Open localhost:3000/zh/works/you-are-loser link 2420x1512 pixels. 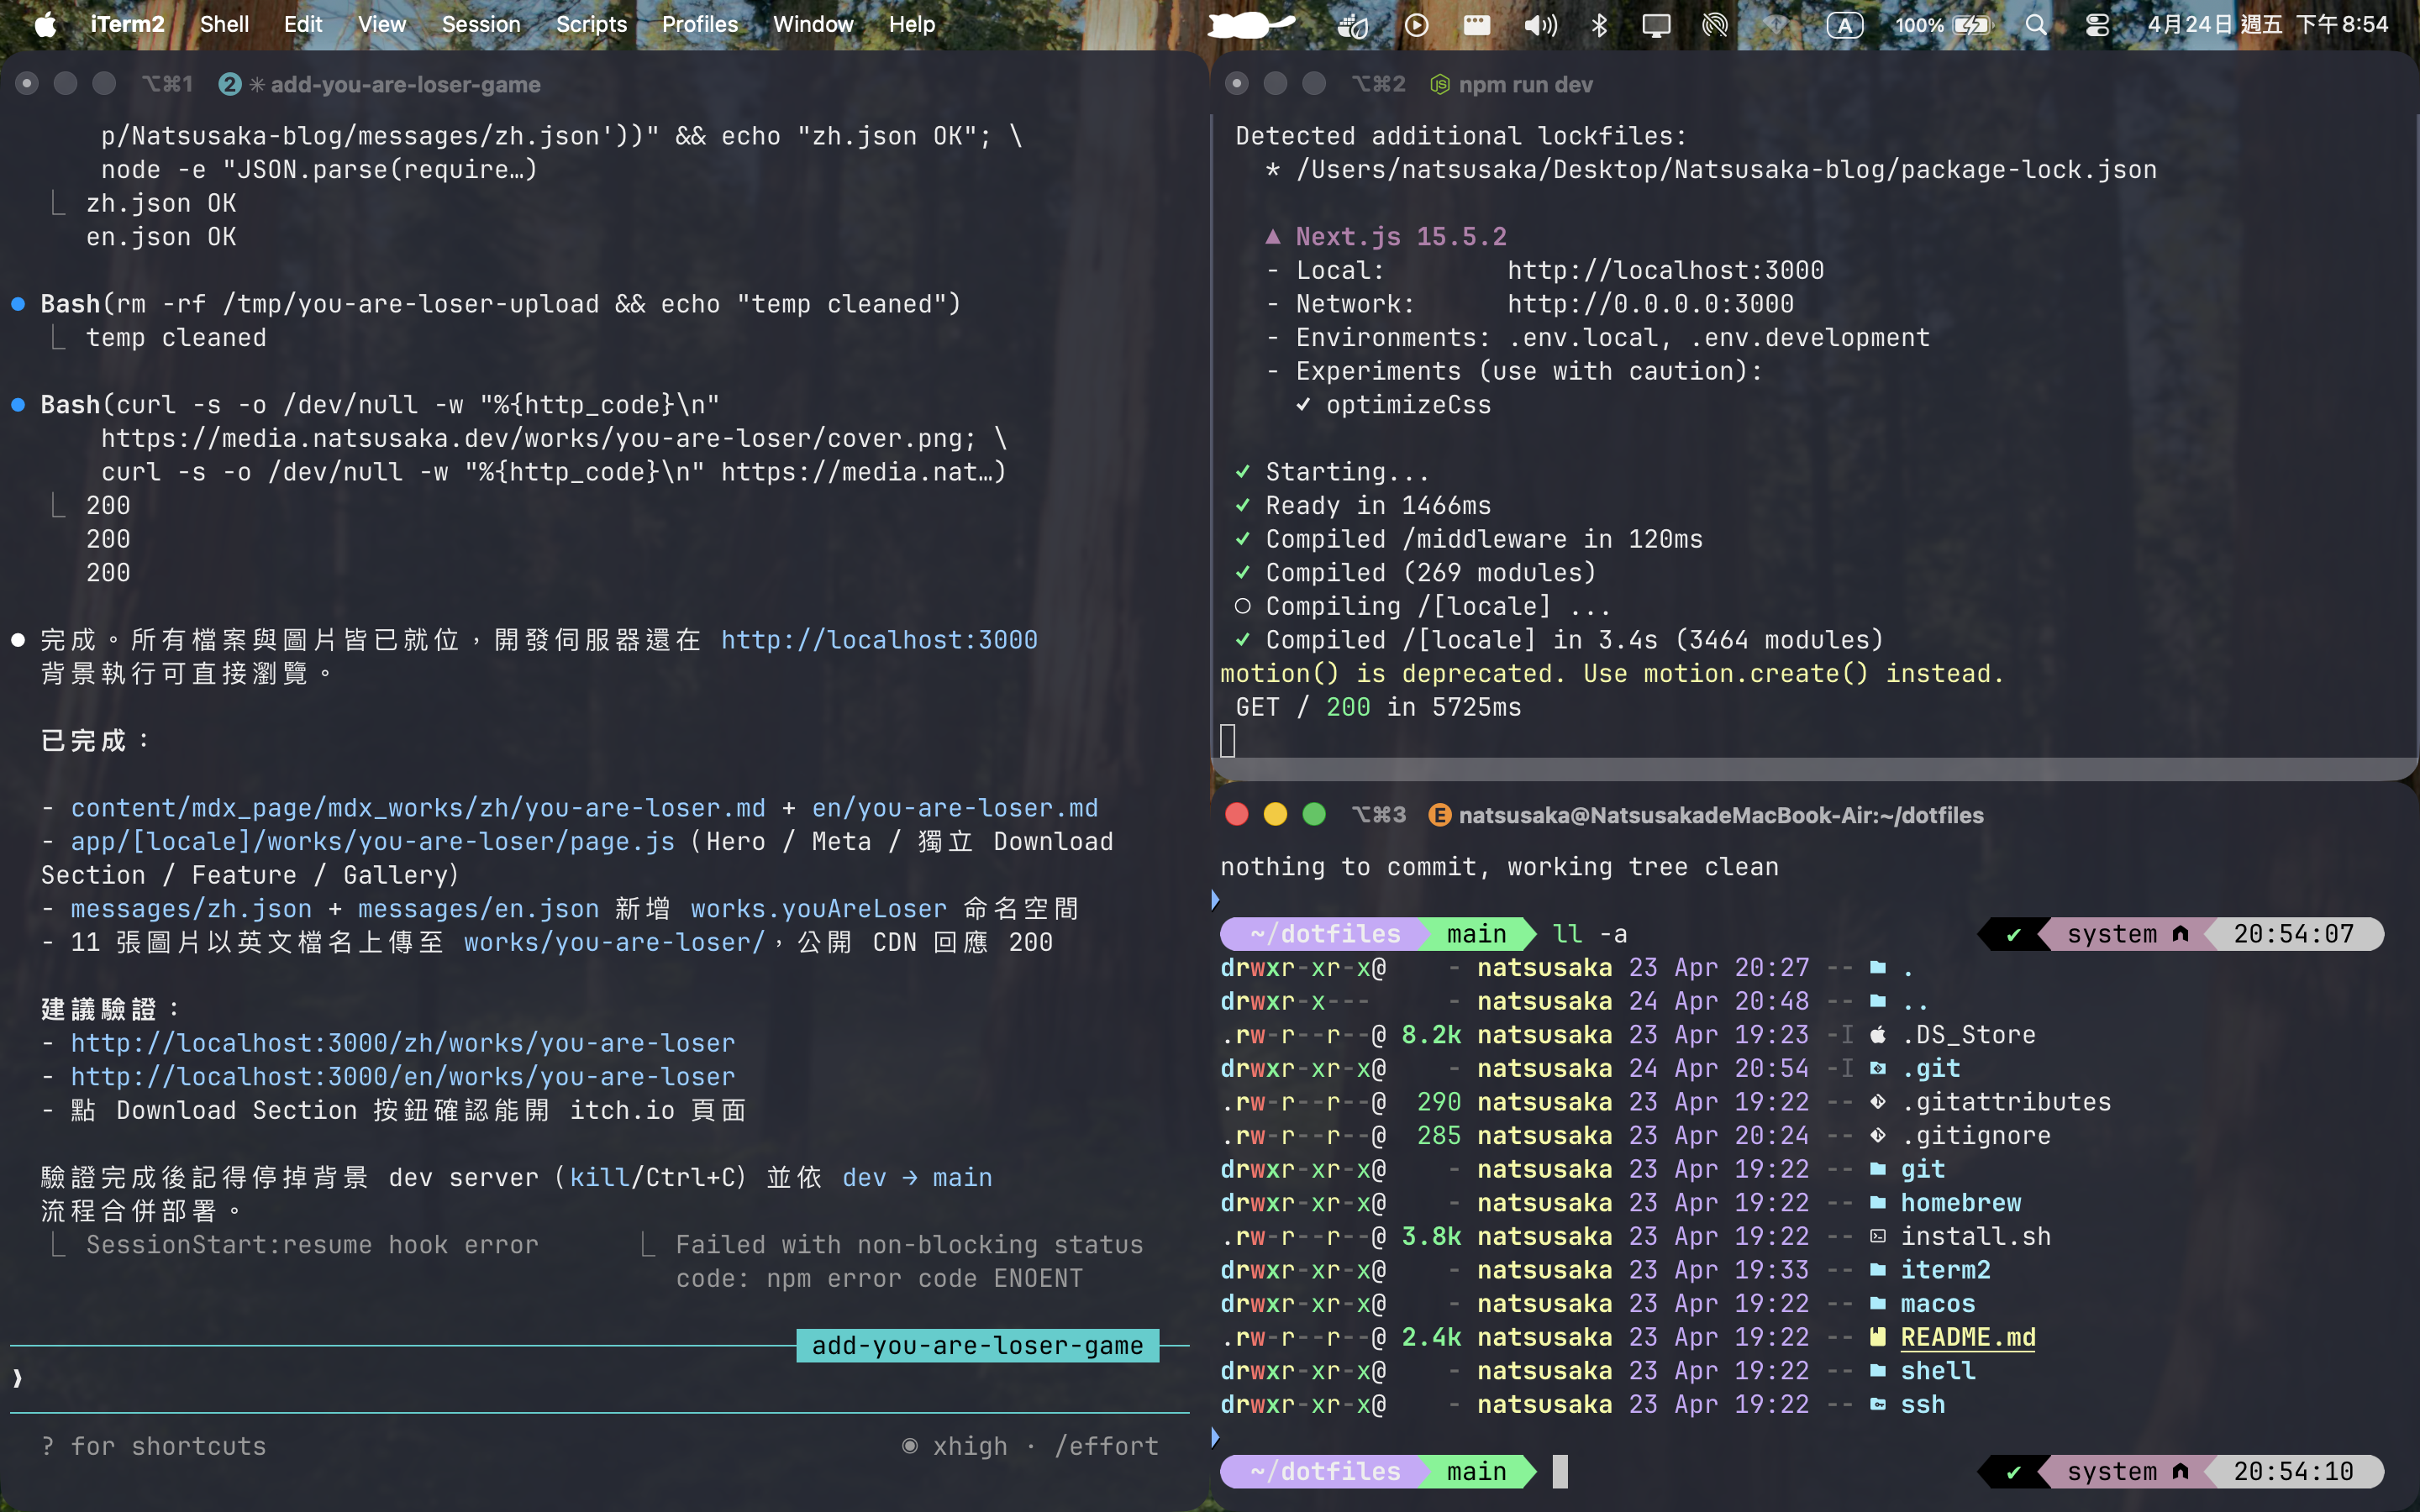pos(402,1043)
